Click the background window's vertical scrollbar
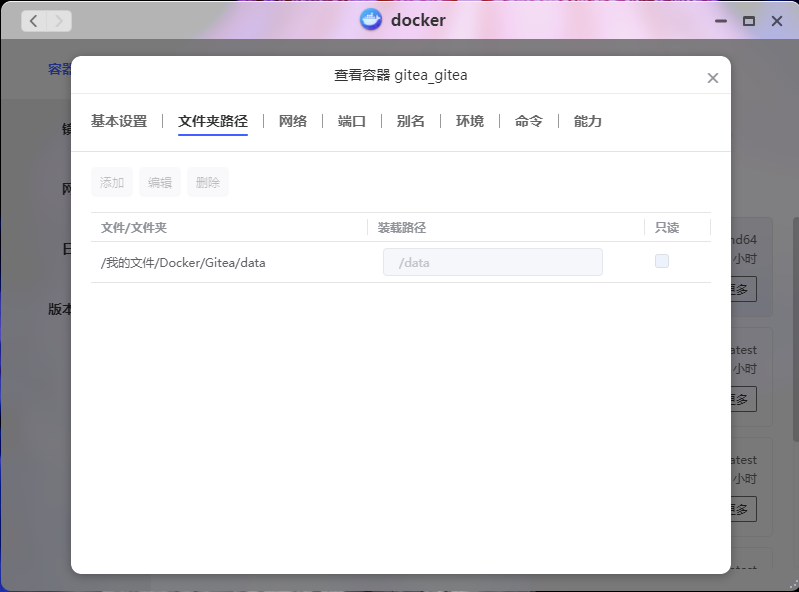 [x=795, y=330]
